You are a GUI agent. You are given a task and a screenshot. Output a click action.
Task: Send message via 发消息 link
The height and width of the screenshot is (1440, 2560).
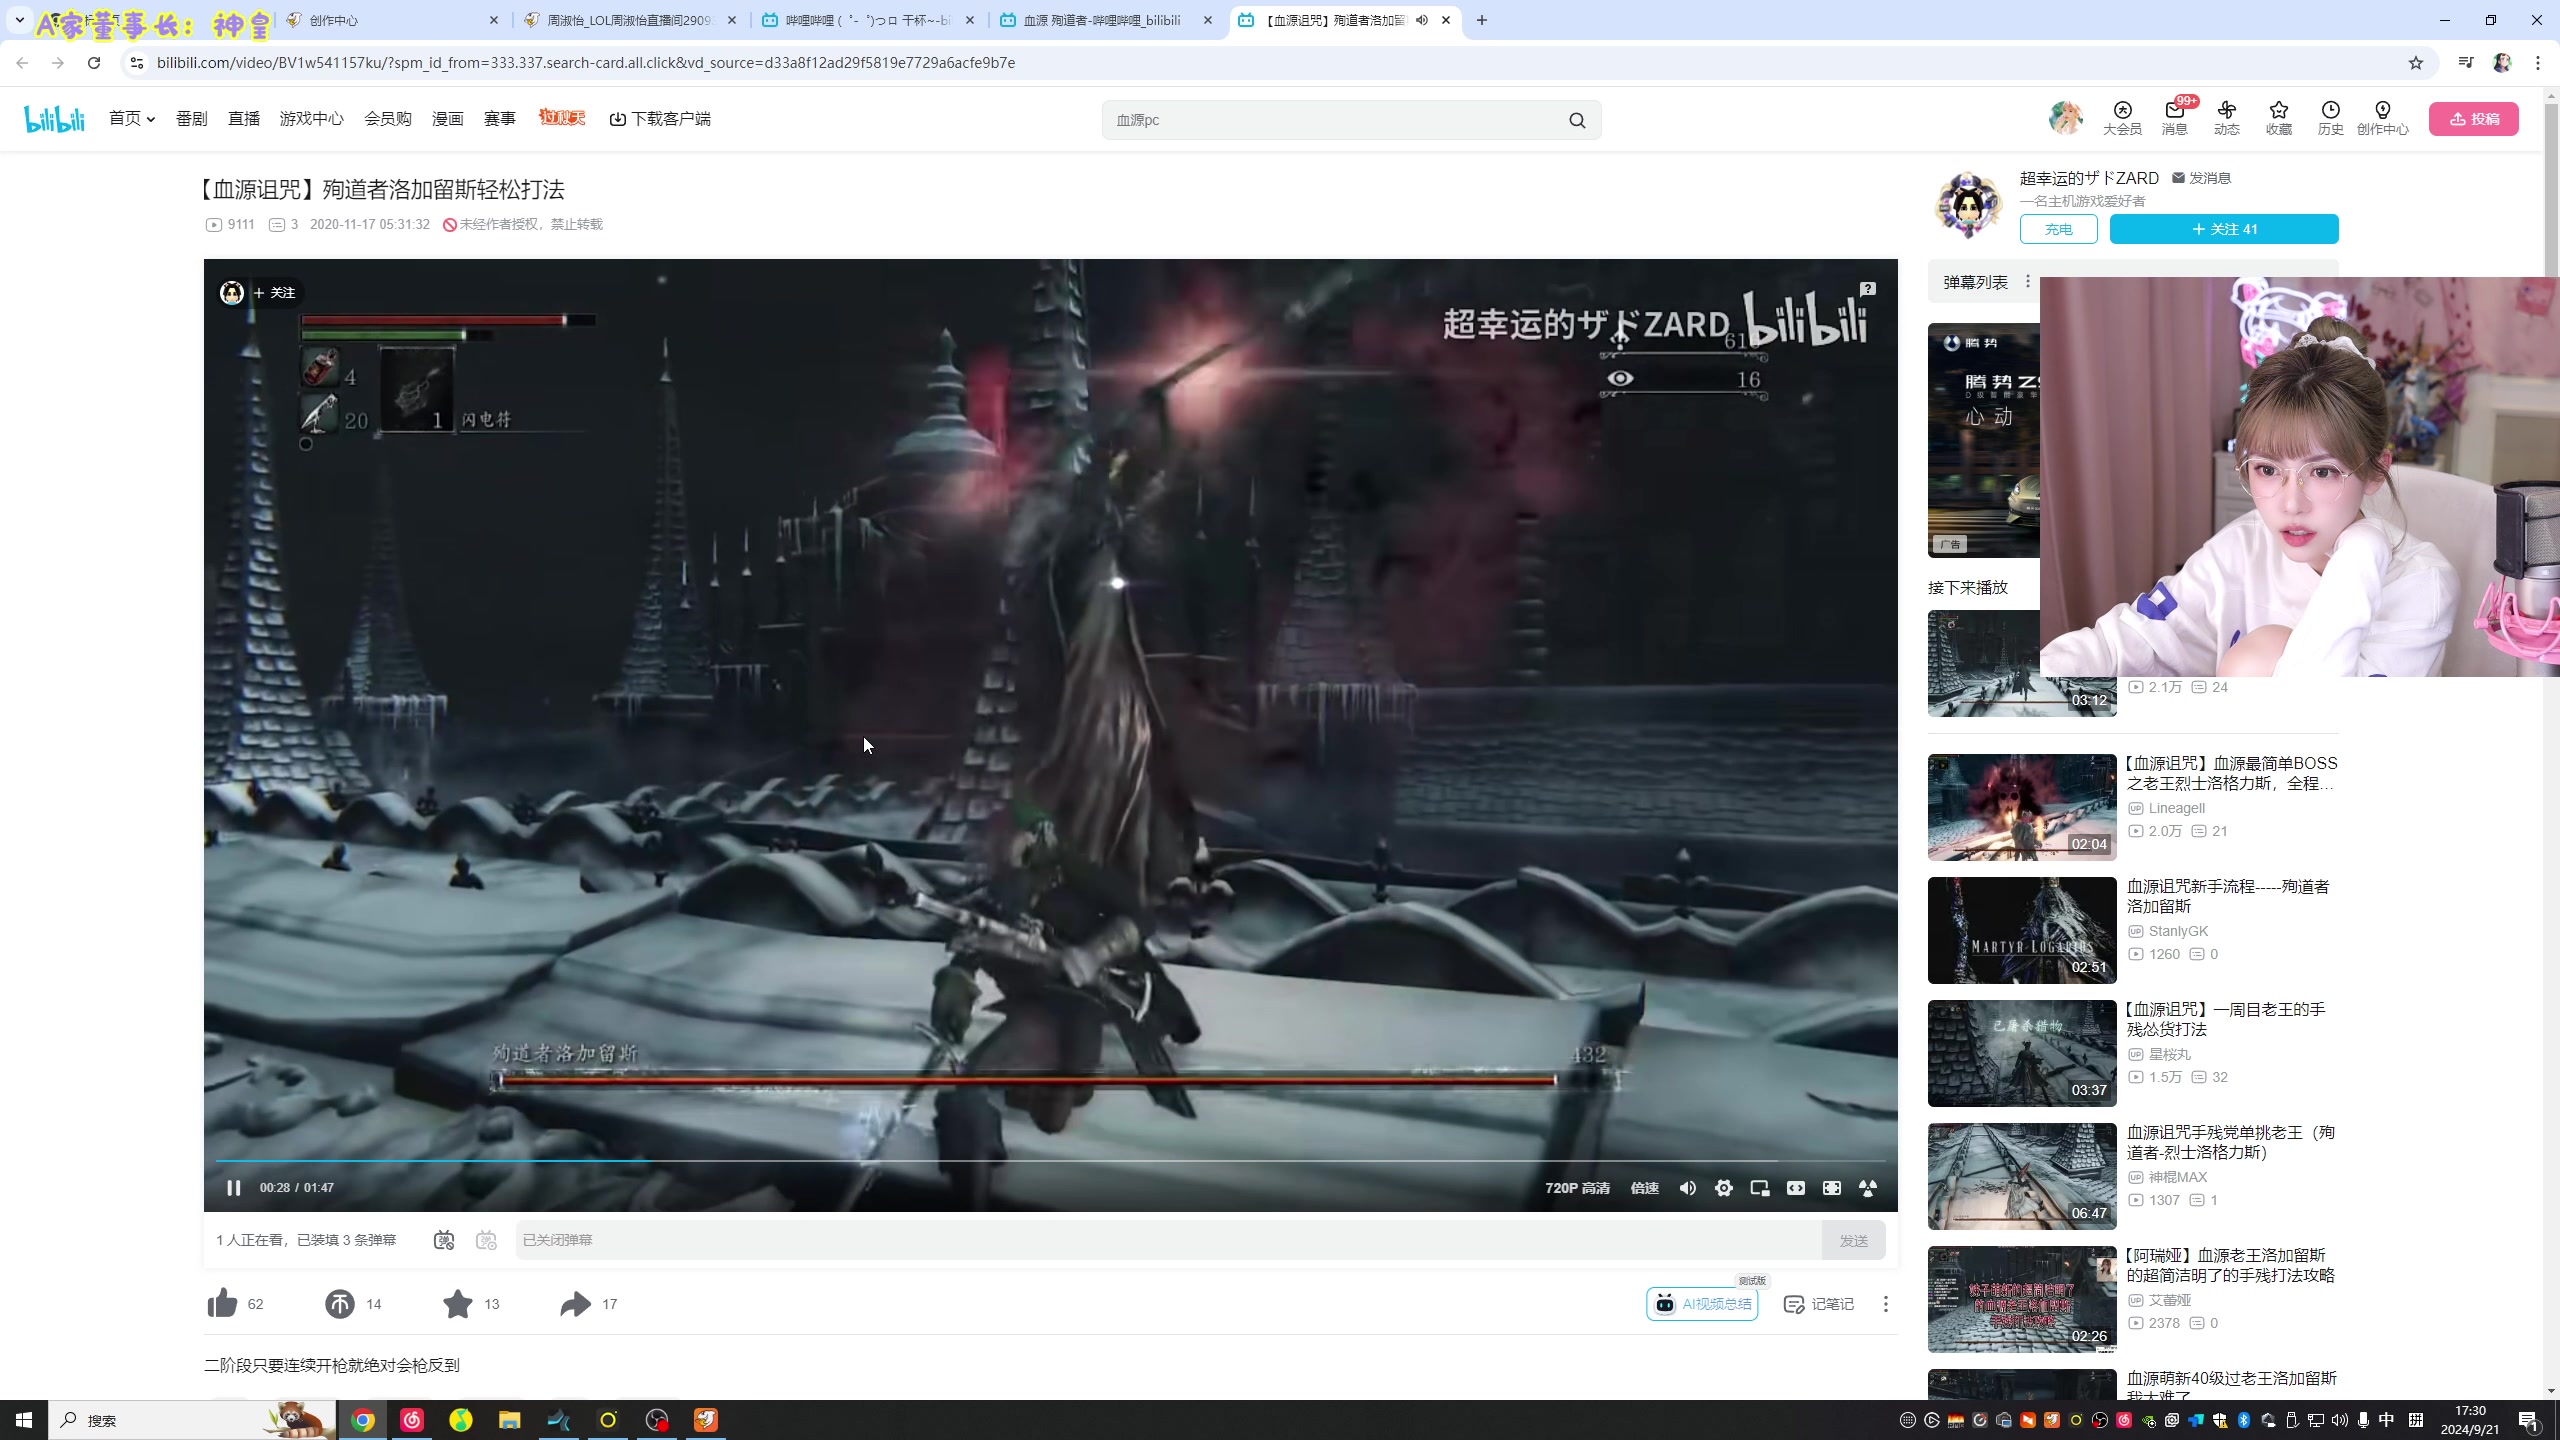point(2202,178)
